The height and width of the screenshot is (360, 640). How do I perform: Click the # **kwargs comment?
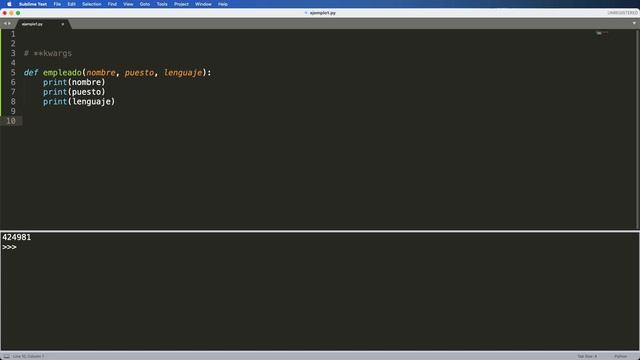48,53
